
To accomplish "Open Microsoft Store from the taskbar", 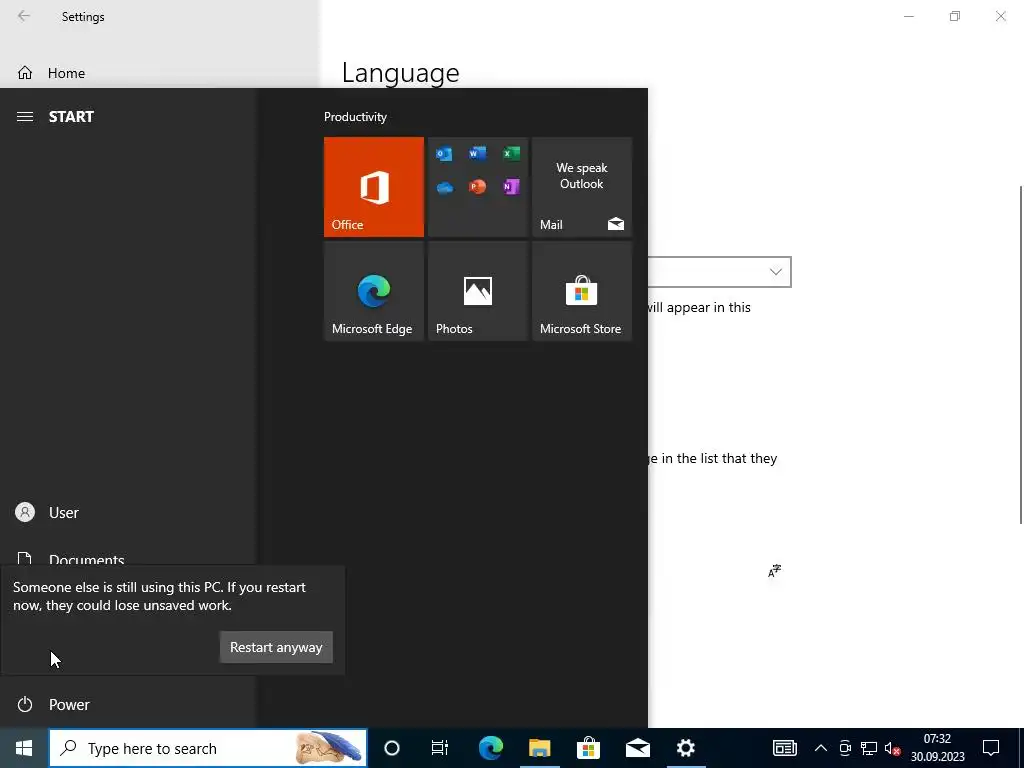I will point(588,748).
